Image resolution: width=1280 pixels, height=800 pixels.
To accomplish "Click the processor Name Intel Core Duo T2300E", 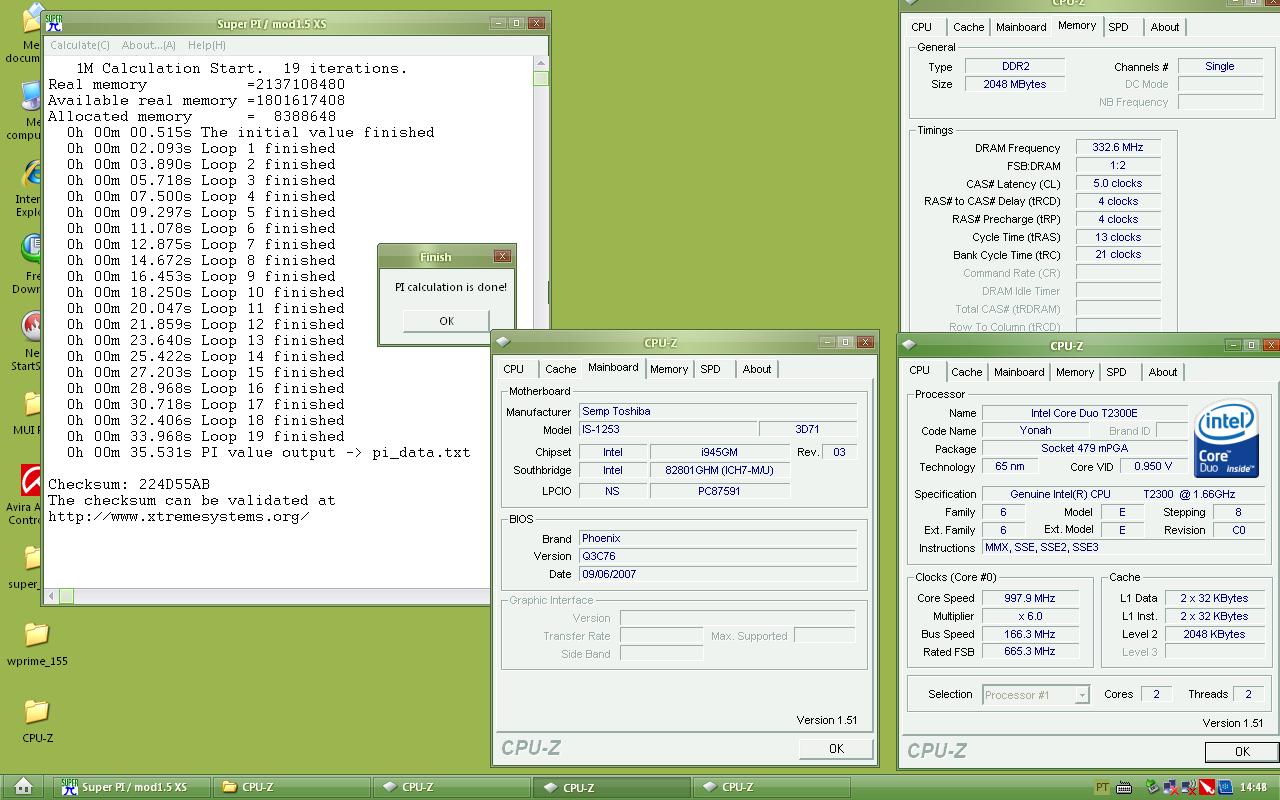I will pyautogui.click(x=1084, y=413).
